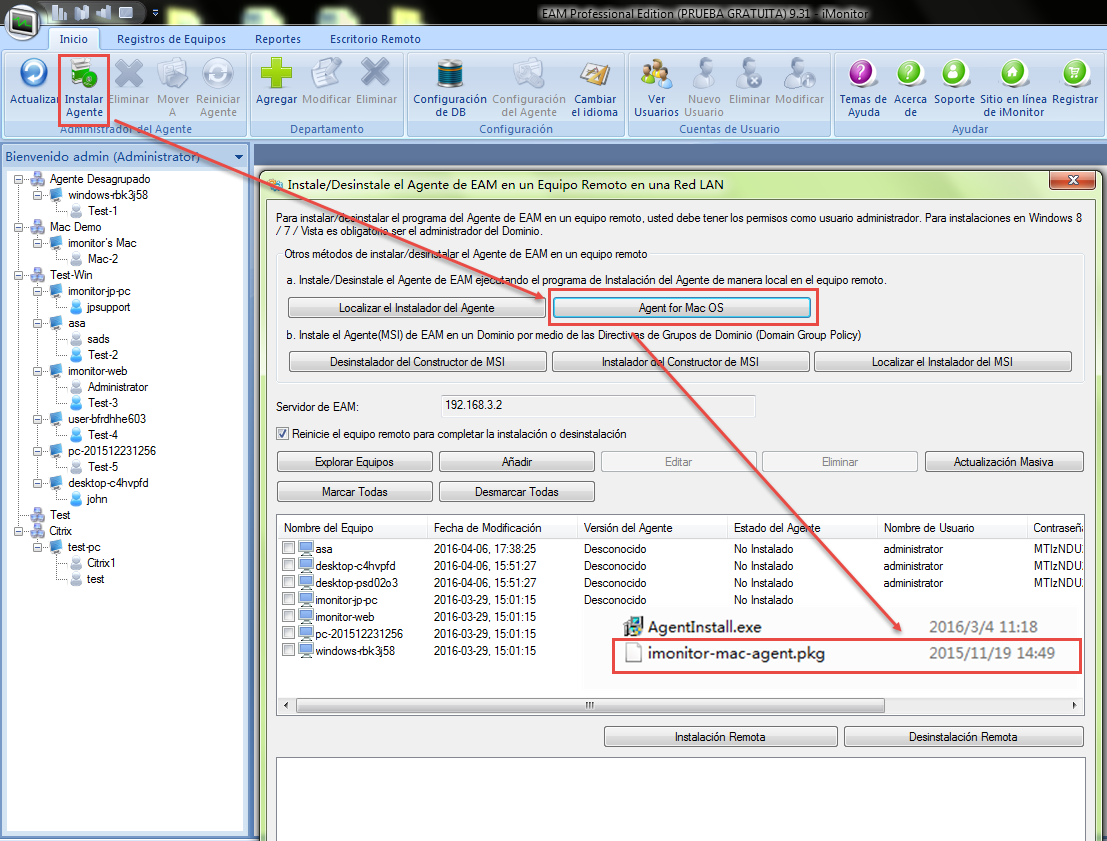This screenshot has height=841, width=1107.
Task: Check the box for computer asa
Action: point(288,548)
